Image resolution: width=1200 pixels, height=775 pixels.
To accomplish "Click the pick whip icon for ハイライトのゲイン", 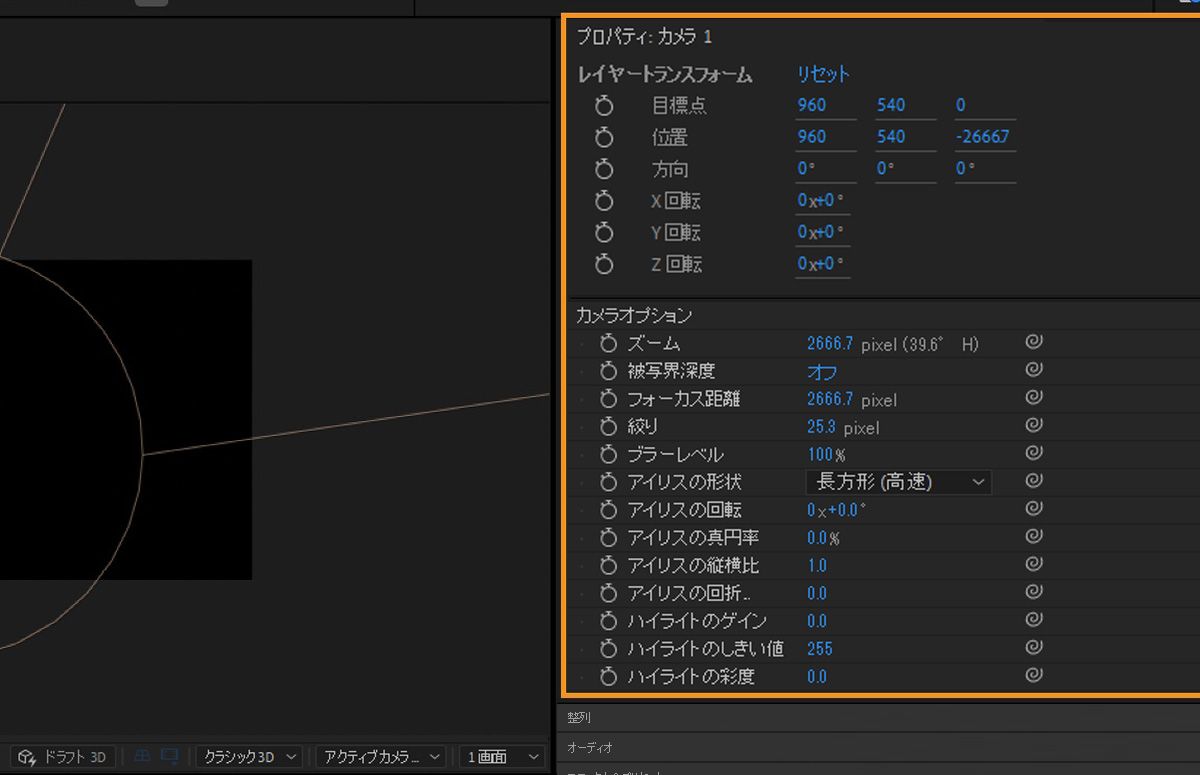I will pyautogui.click(x=1034, y=620).
